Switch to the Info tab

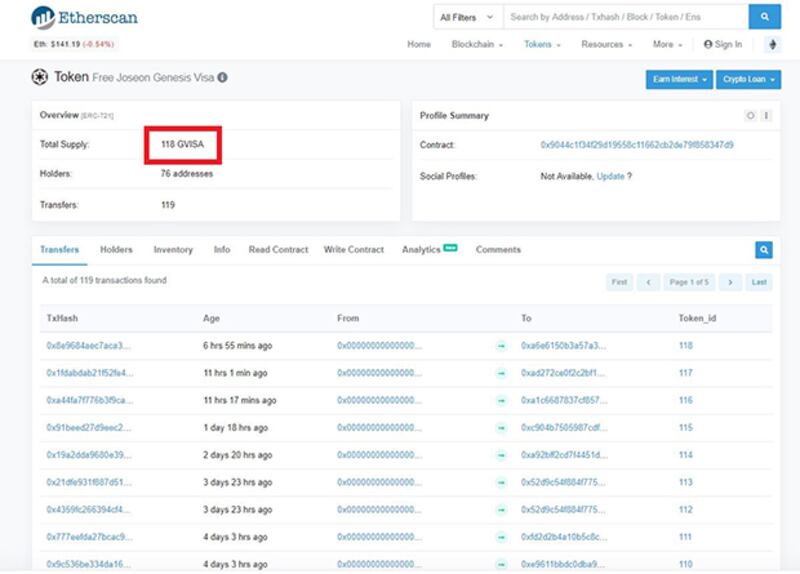(x=222, y=249)
